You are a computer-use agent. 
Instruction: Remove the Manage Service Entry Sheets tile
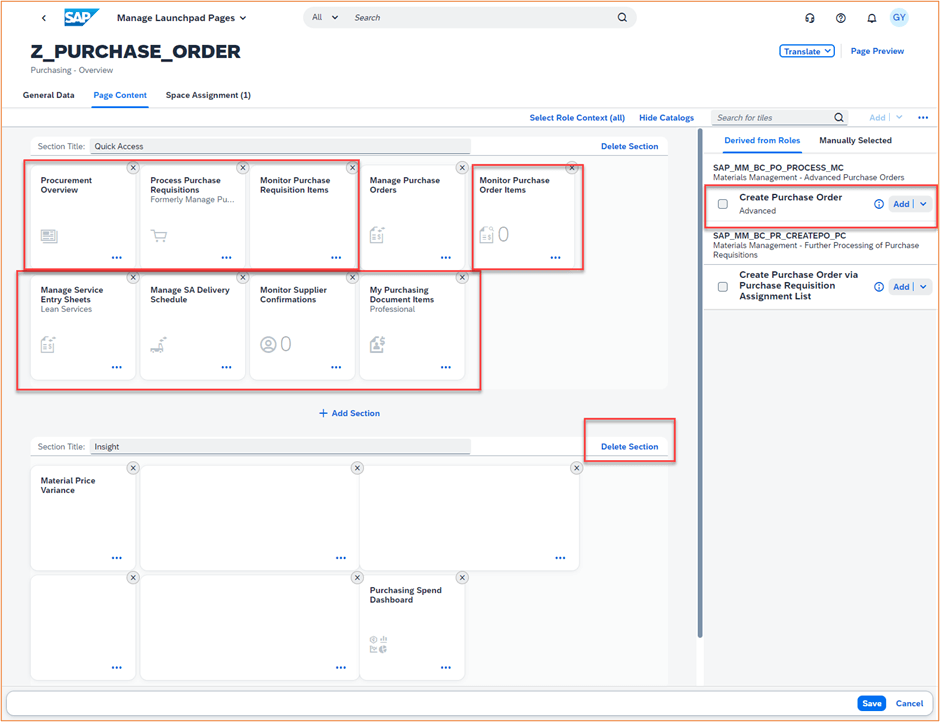pos(133,278)
